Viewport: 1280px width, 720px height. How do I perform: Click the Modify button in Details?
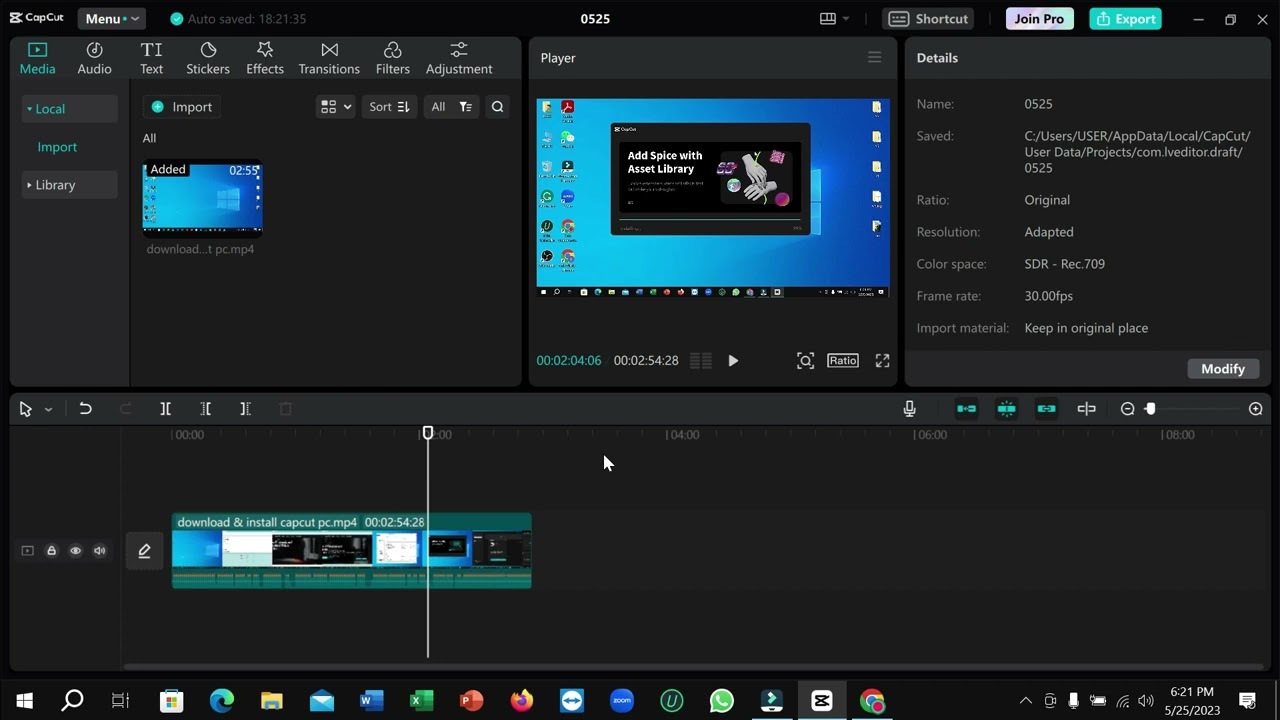click(1223, 369)
